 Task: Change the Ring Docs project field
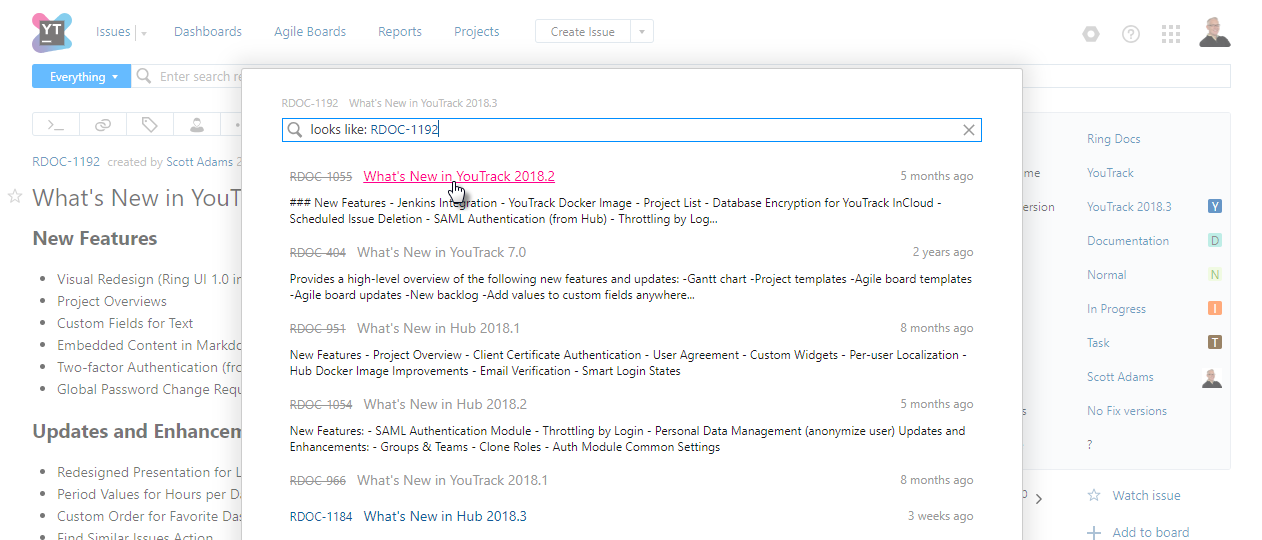click(1114, 139)
